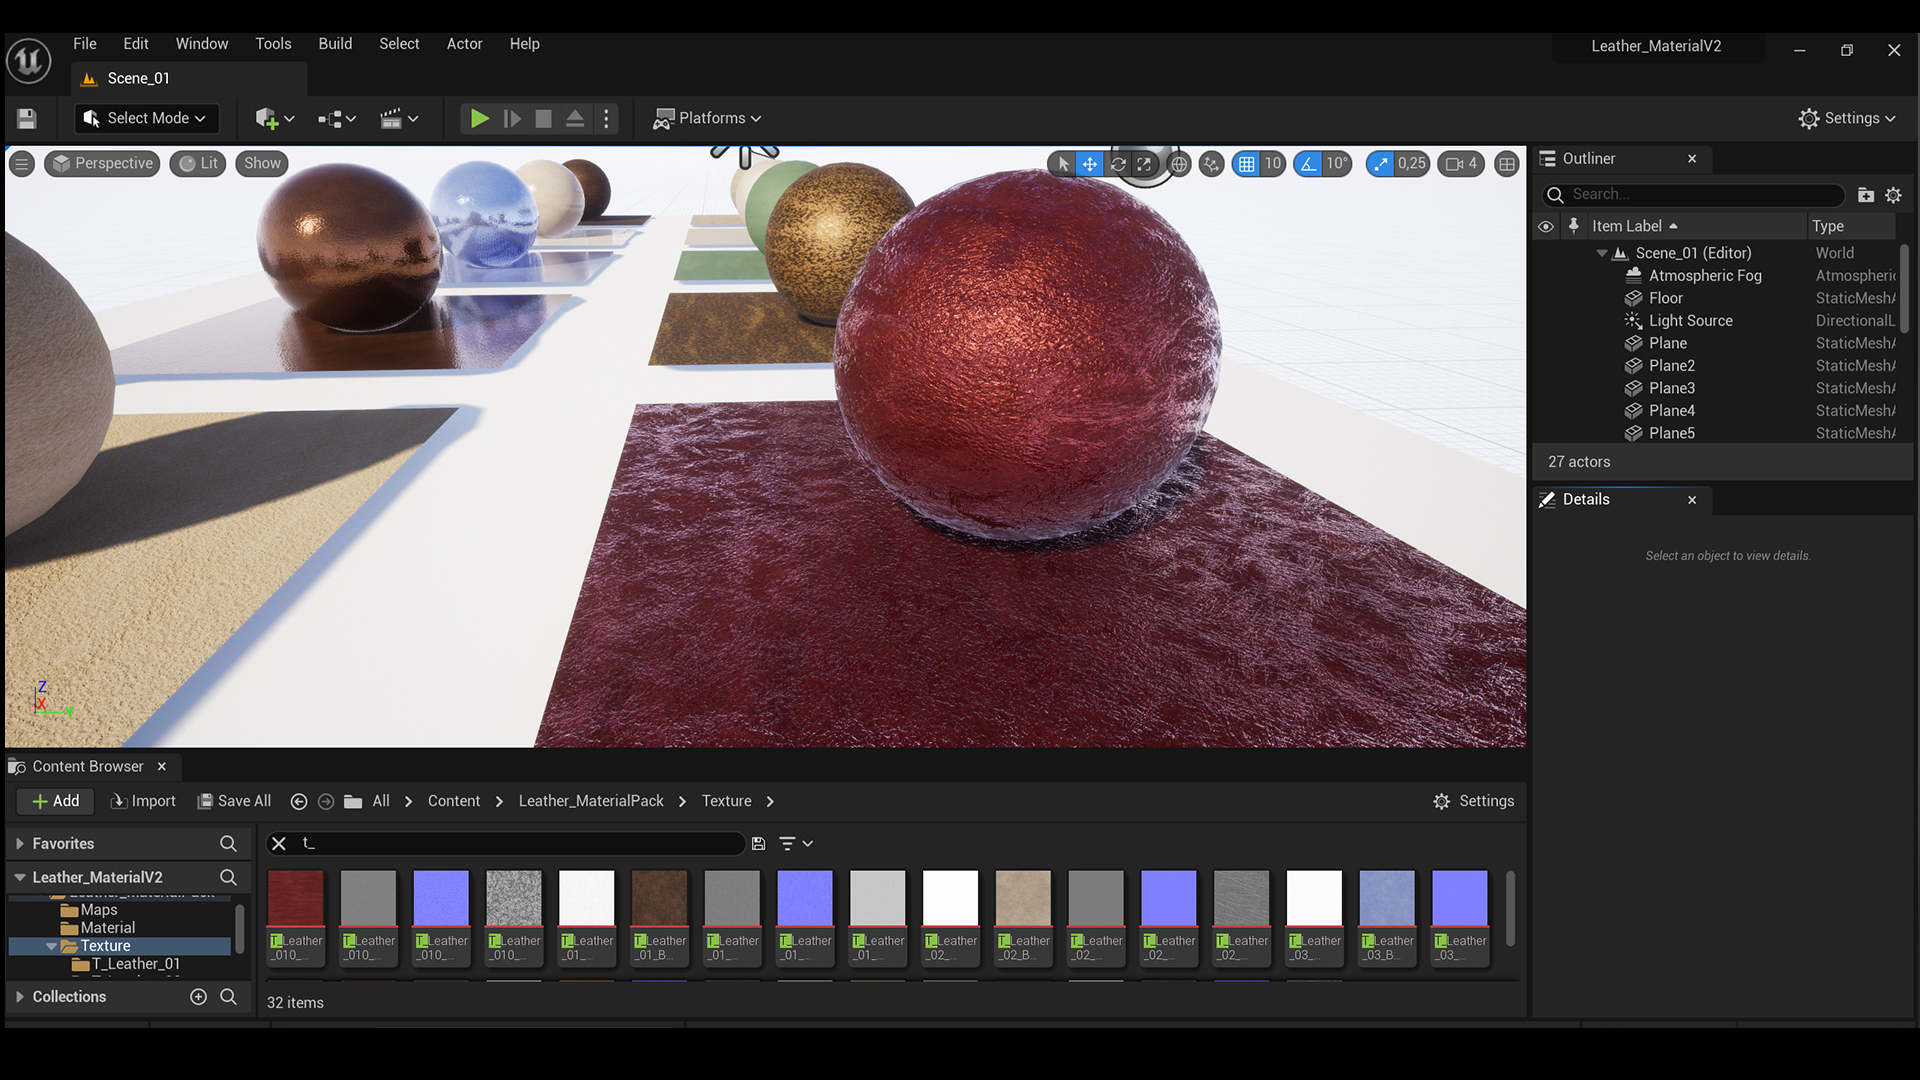The image size is (1920, 1080).
Task: Save the current search filter icon
Action: point(758,844)
